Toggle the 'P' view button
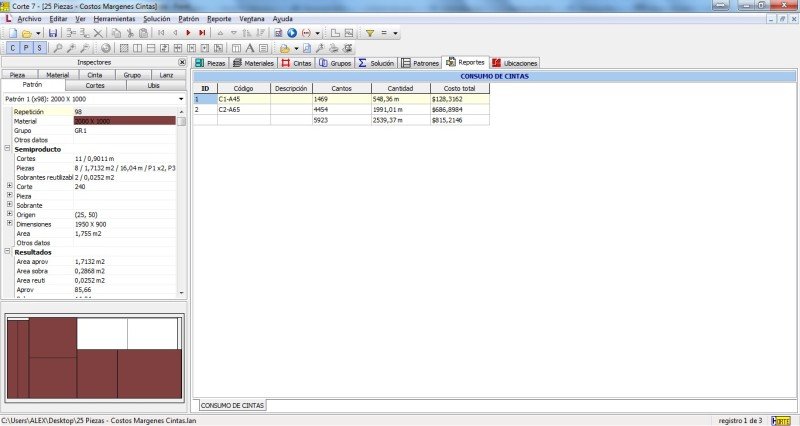 pos(26,47)
